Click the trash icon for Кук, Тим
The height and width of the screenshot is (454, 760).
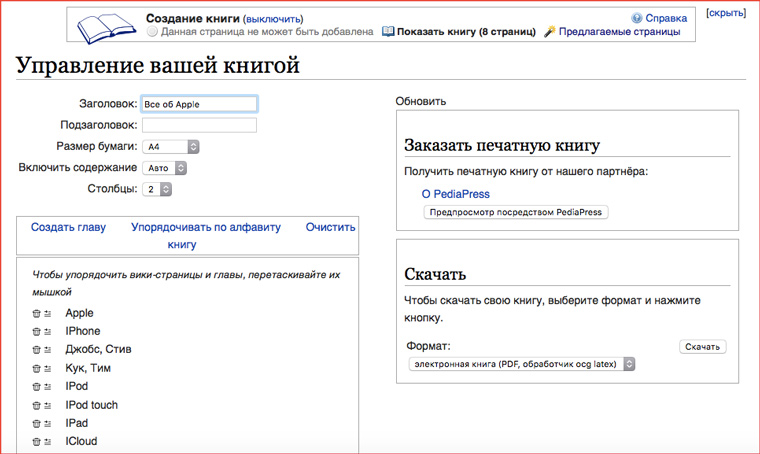pos(36,368)
